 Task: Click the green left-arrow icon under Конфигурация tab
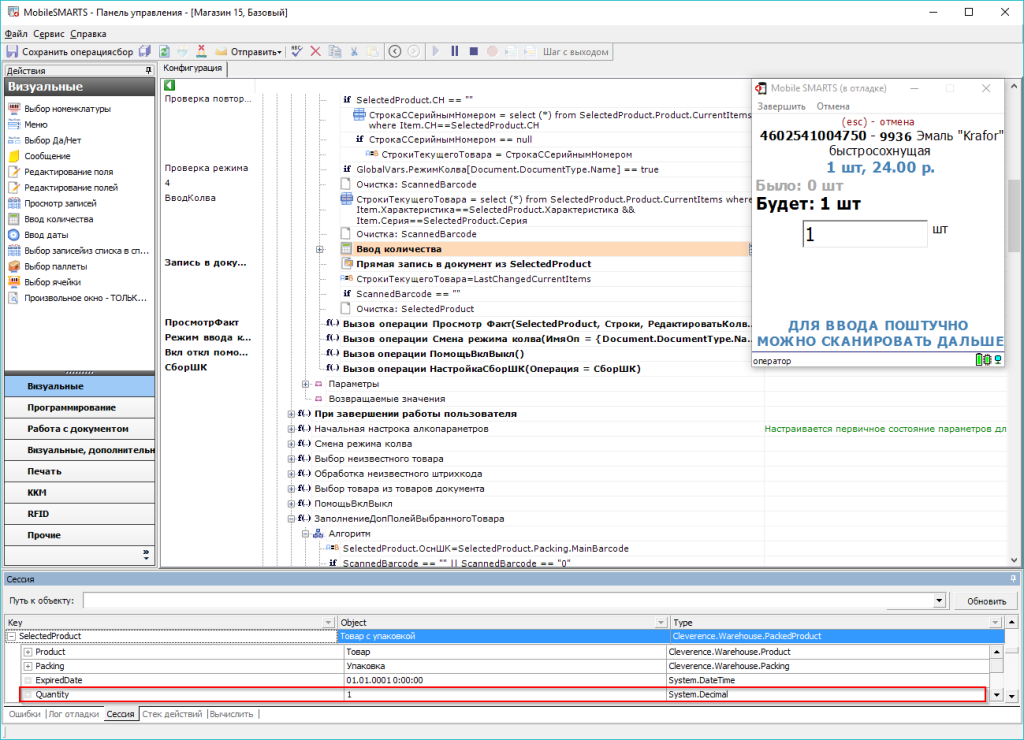(170, 85)
